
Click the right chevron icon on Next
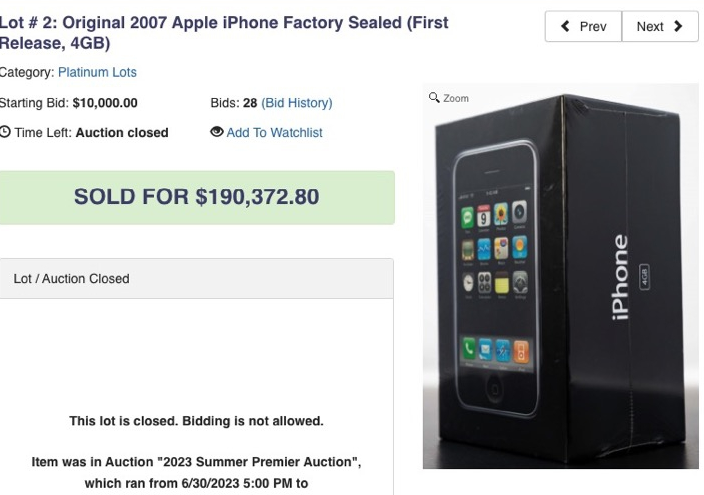[679, 26]
